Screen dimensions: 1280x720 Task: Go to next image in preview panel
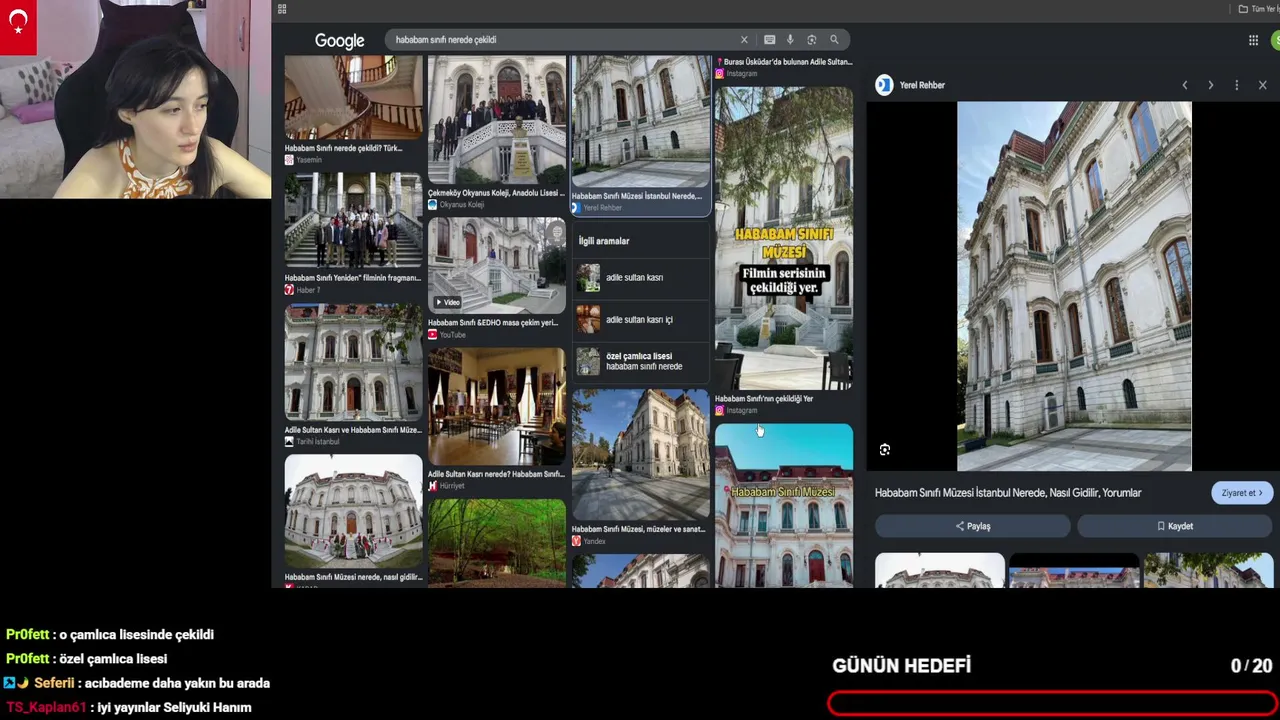1210,85
